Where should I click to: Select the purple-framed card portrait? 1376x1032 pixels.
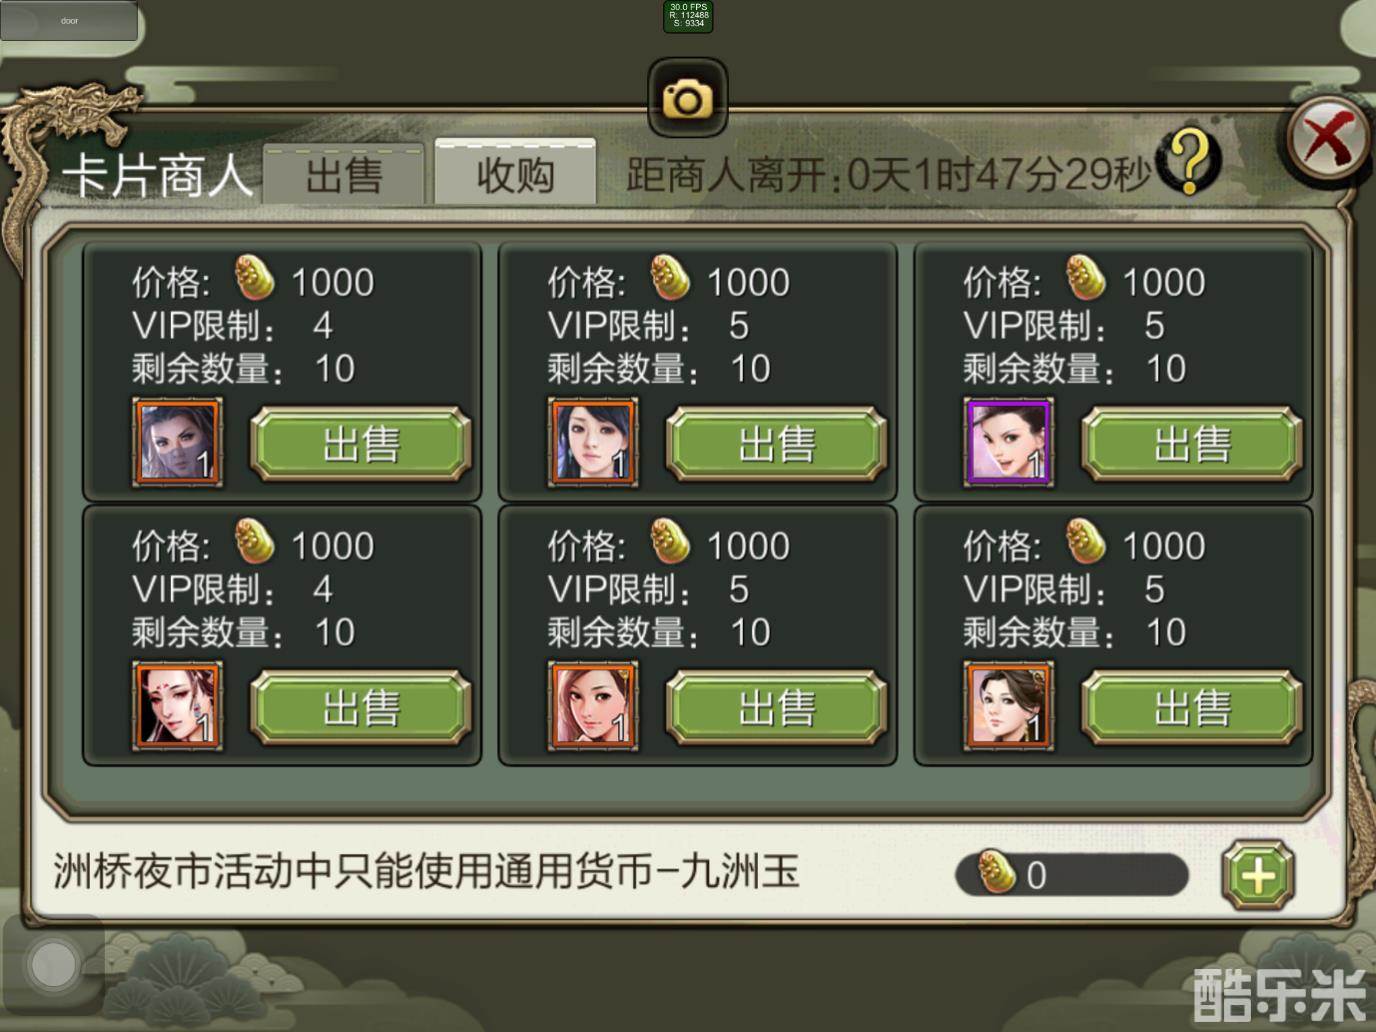pos(1008,441)
